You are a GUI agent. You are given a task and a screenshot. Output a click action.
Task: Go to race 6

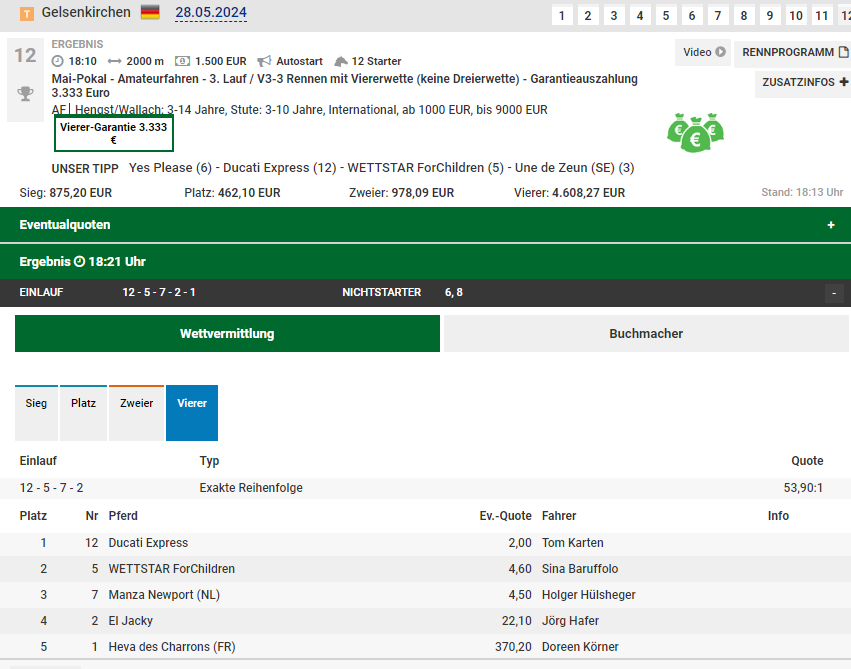click(x=692, y=16)
